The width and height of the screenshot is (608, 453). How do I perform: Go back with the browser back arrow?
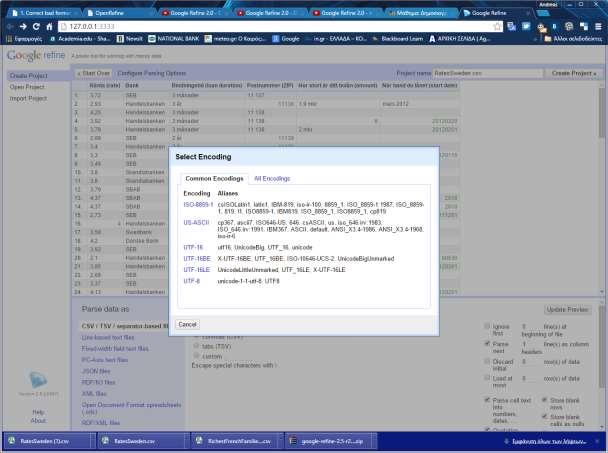pos(10,26)
